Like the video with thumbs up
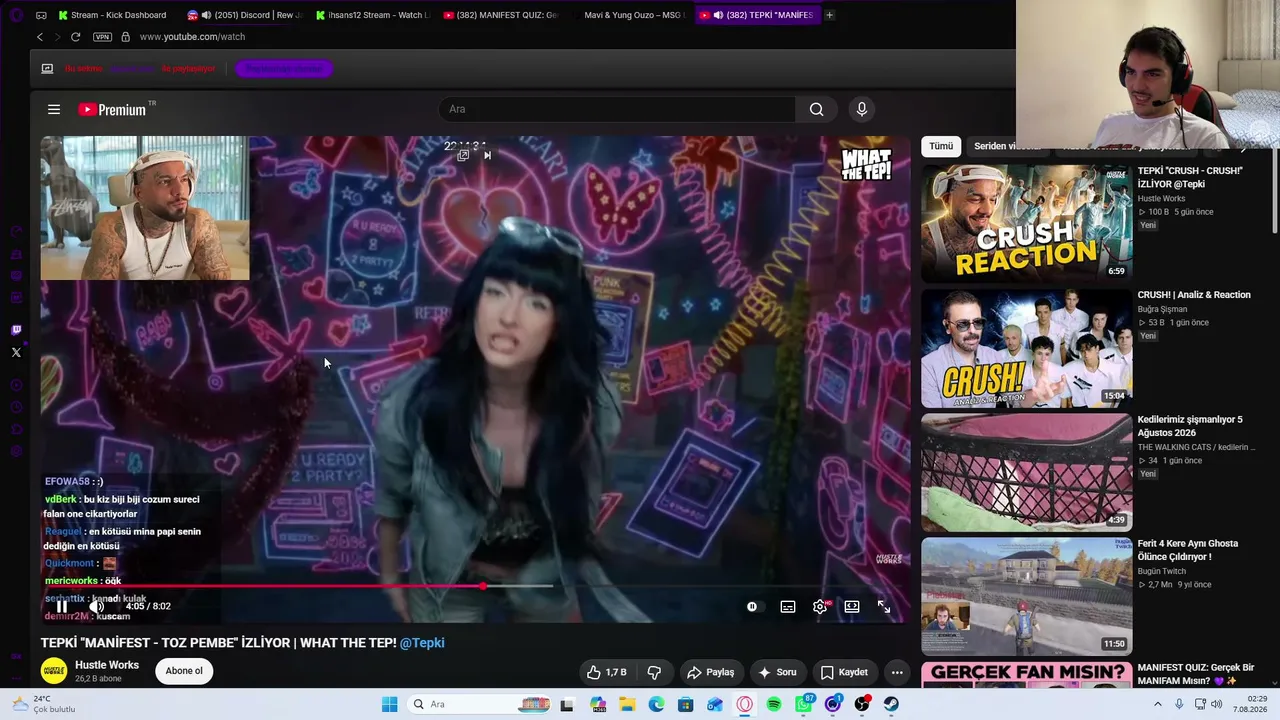Screen dimensions: 1280x720 (607, 672)
